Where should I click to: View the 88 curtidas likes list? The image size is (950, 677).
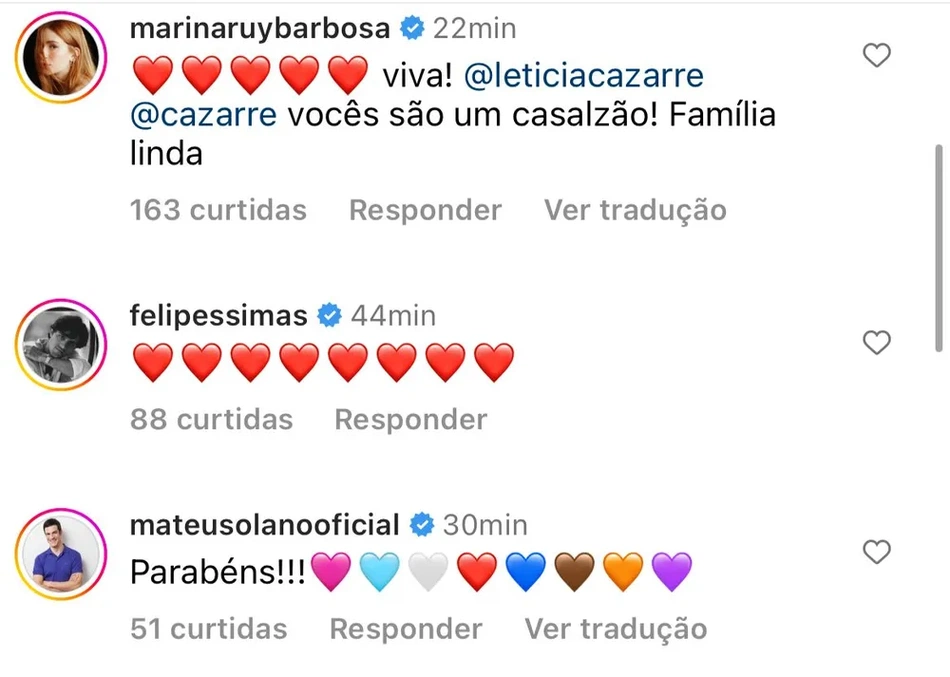pos(211,419)
